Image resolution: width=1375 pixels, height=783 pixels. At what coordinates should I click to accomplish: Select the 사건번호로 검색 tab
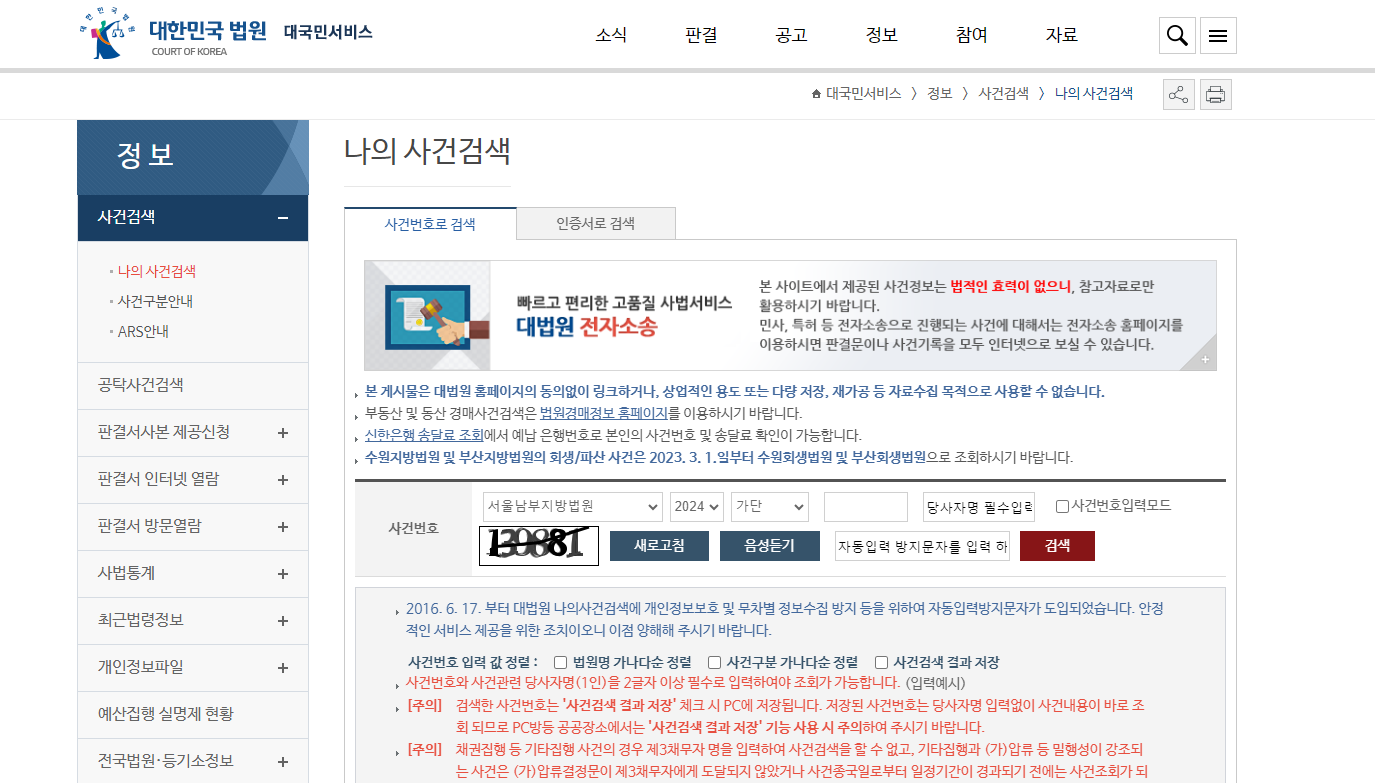tap(430, 224)
